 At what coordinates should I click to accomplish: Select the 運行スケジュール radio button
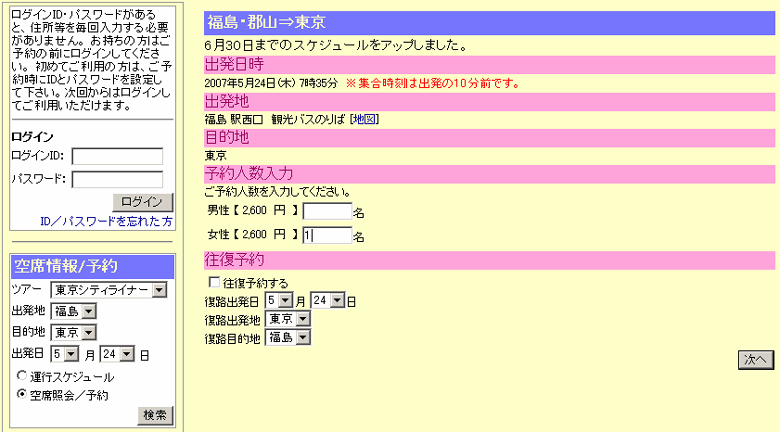[21, 375]
